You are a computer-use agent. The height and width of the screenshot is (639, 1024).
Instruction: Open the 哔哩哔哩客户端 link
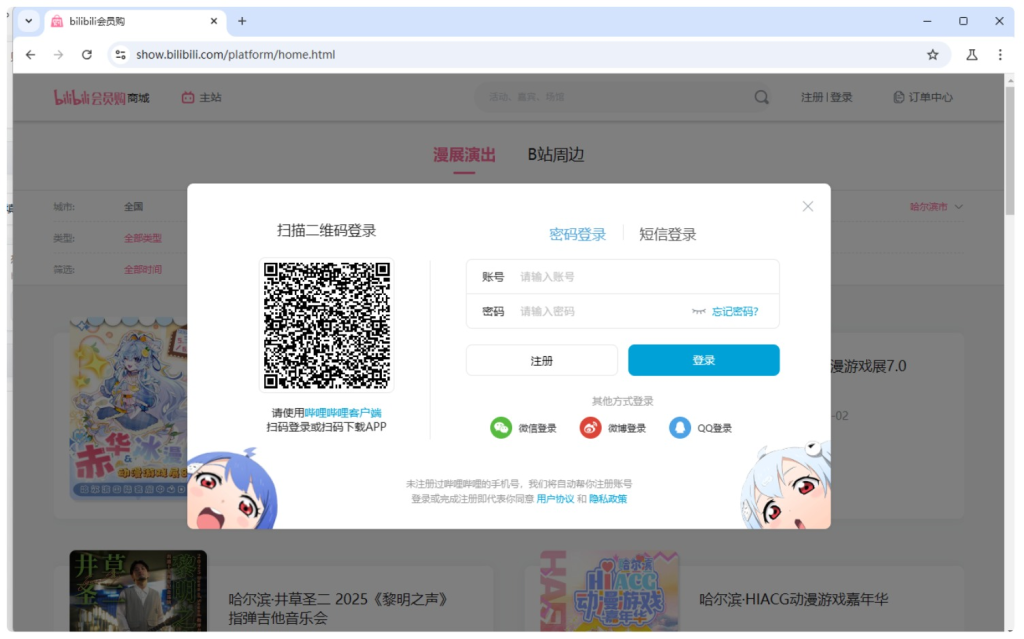(343, 413)
